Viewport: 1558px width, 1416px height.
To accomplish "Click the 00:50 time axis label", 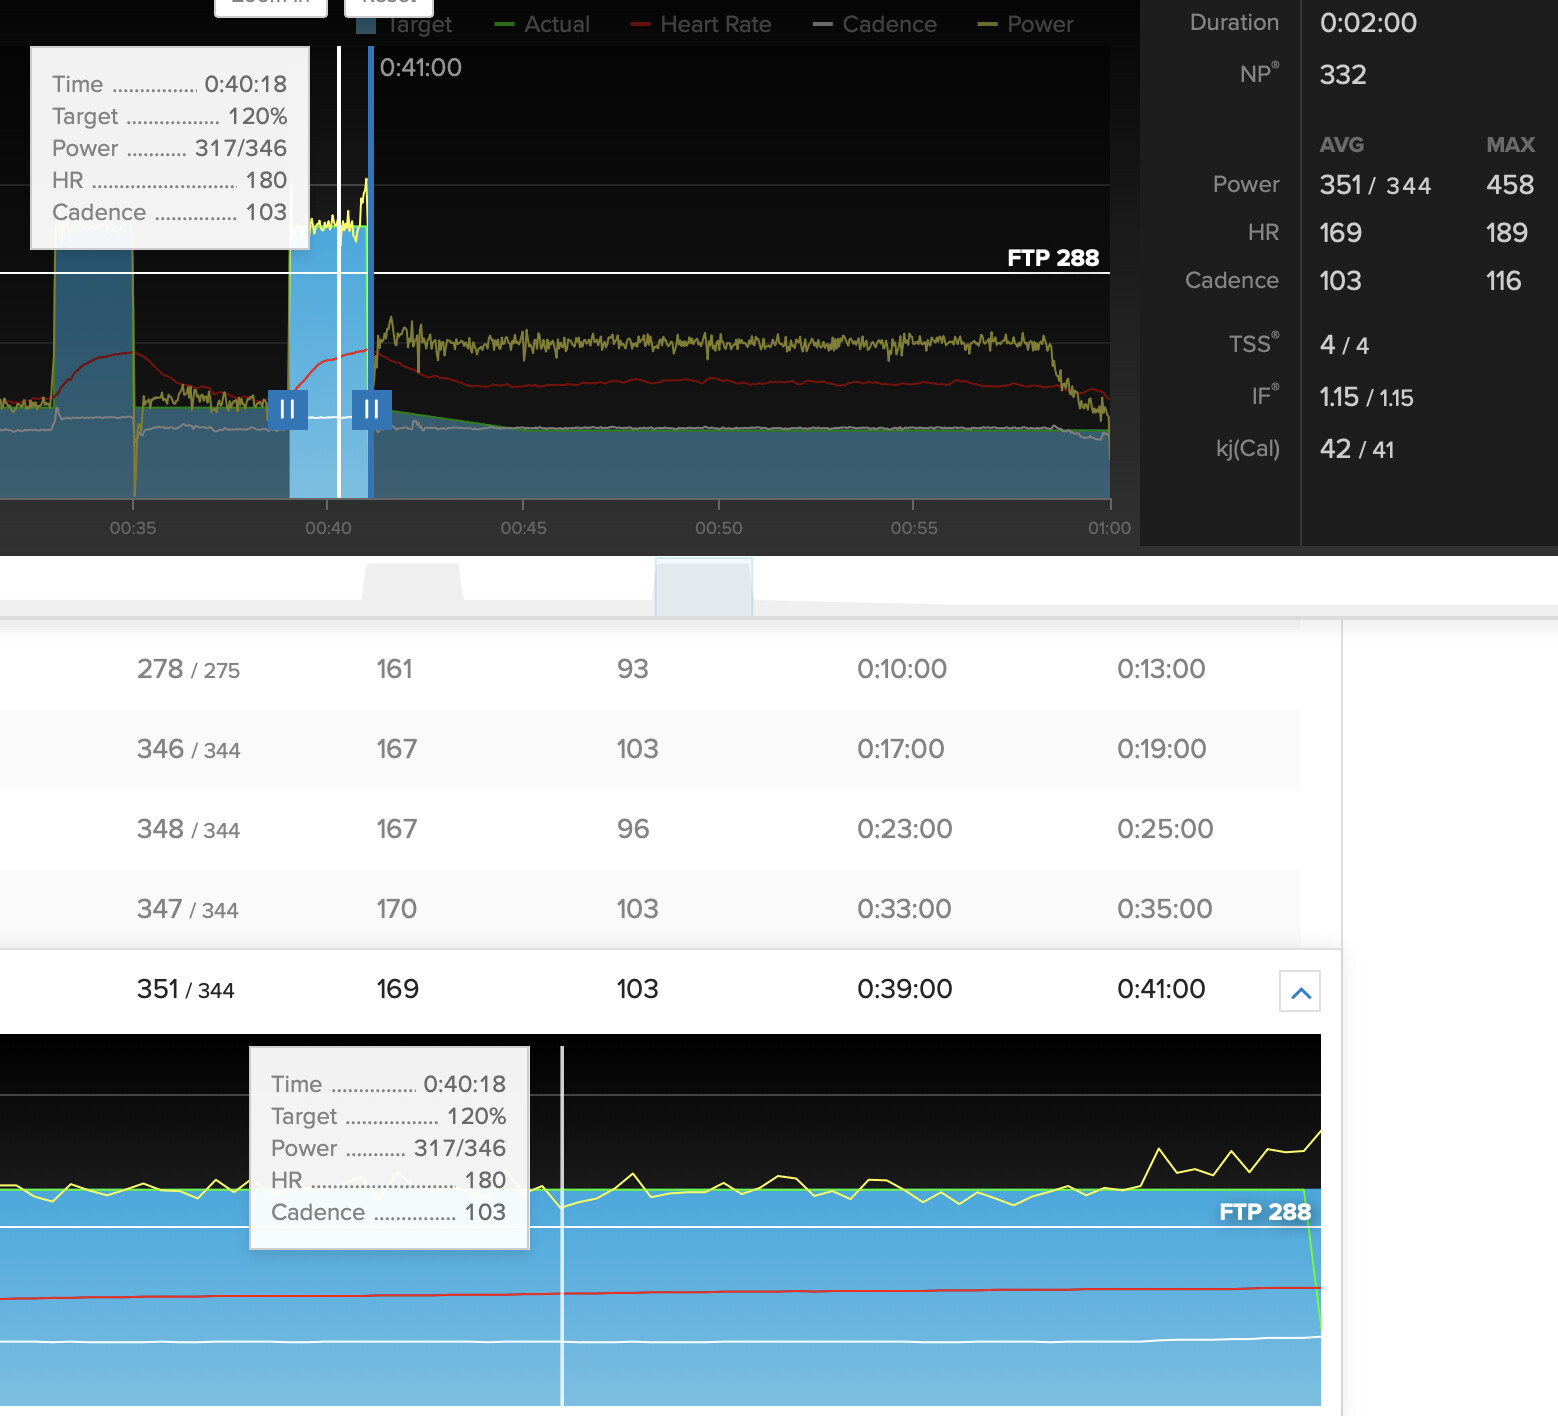I will (719, 528).
